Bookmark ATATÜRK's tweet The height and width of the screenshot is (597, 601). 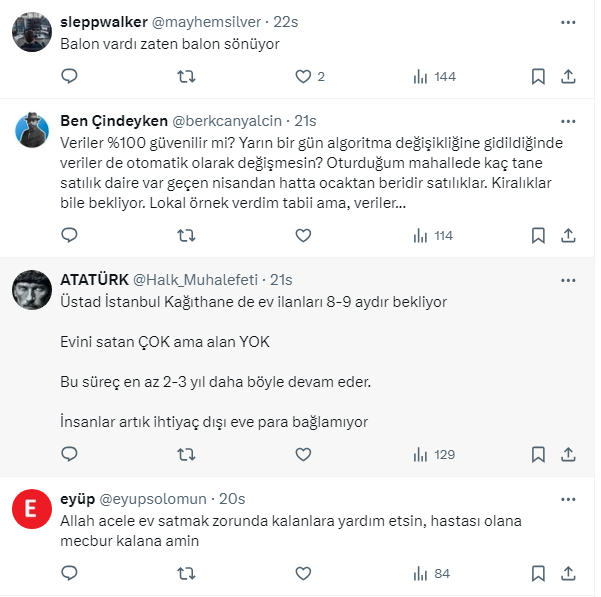click(538, 454)
